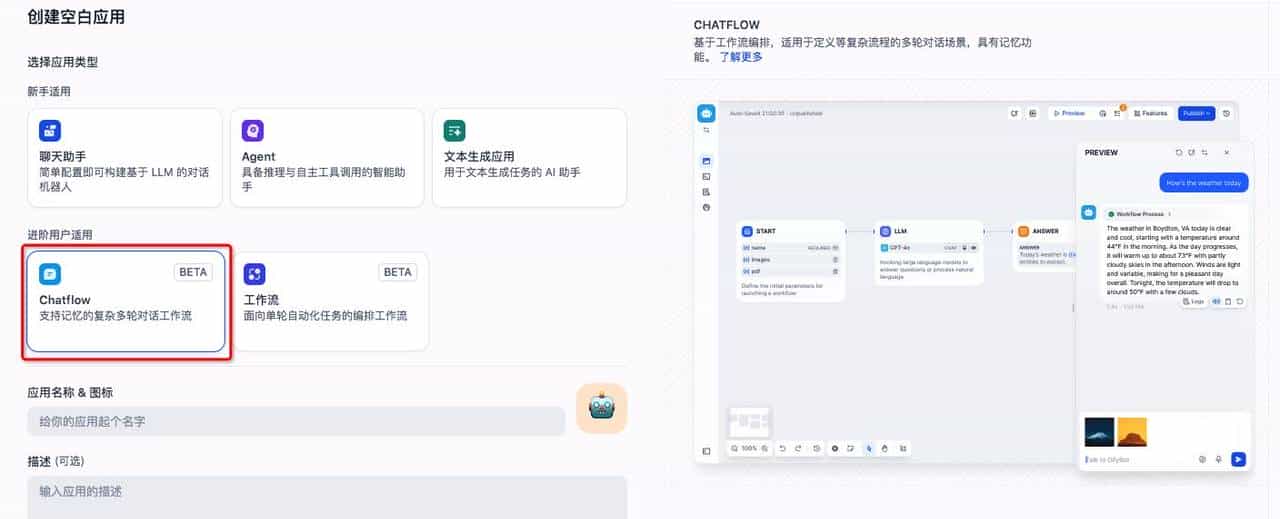This screenshot has width=1280, height=519.
Task: Open the 了解更多 learn more link
Action: point(741,57)
